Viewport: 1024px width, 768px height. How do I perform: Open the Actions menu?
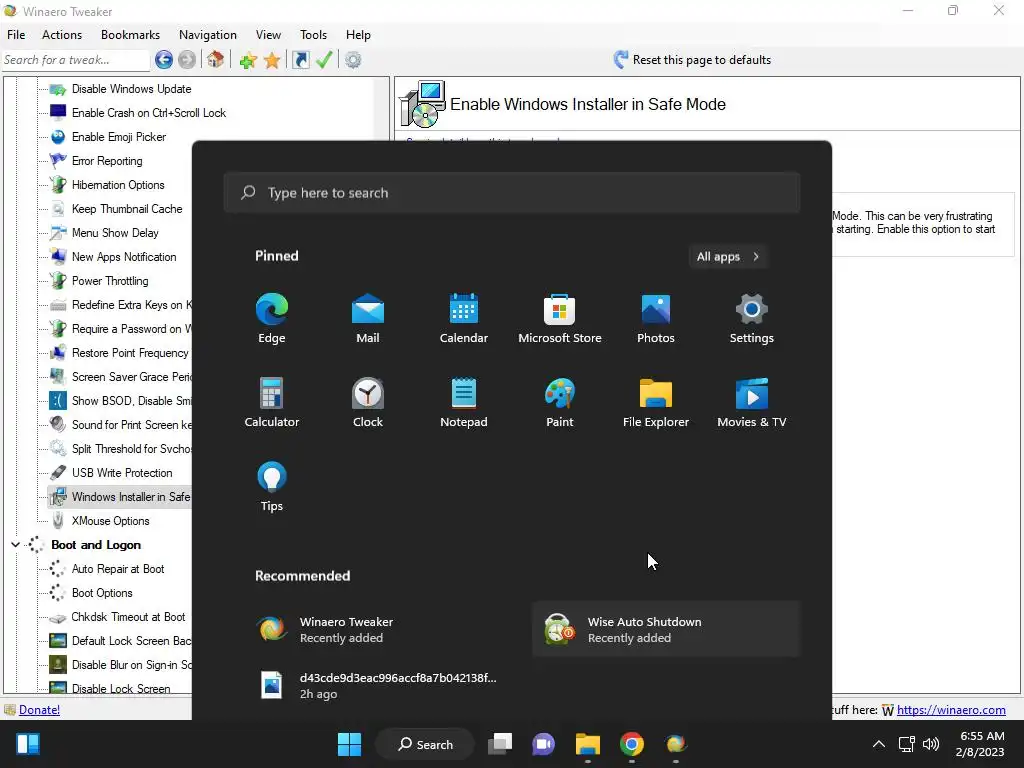[62, 35]
